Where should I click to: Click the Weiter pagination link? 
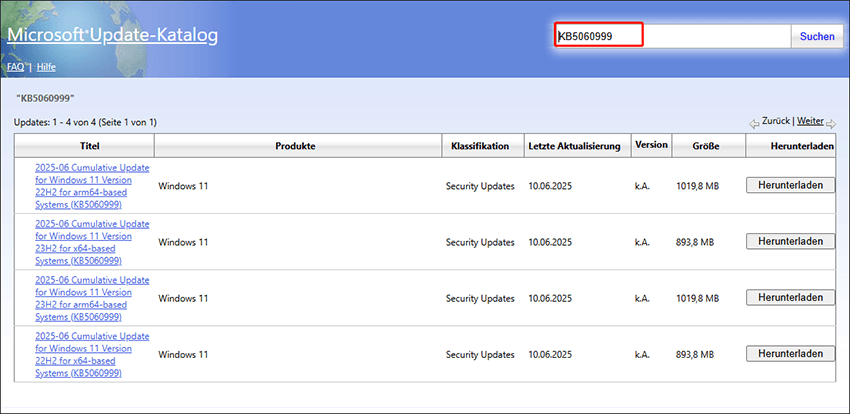[x=810, y=121]
